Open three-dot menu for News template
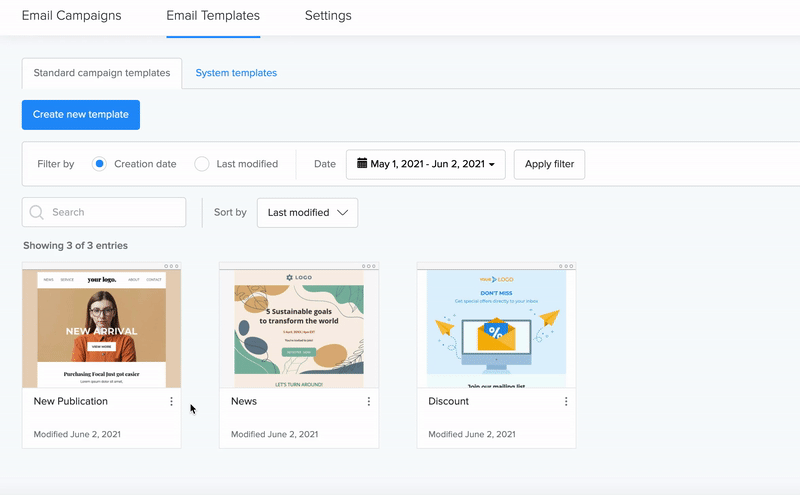The image size is (800, 495). [368, 402]
